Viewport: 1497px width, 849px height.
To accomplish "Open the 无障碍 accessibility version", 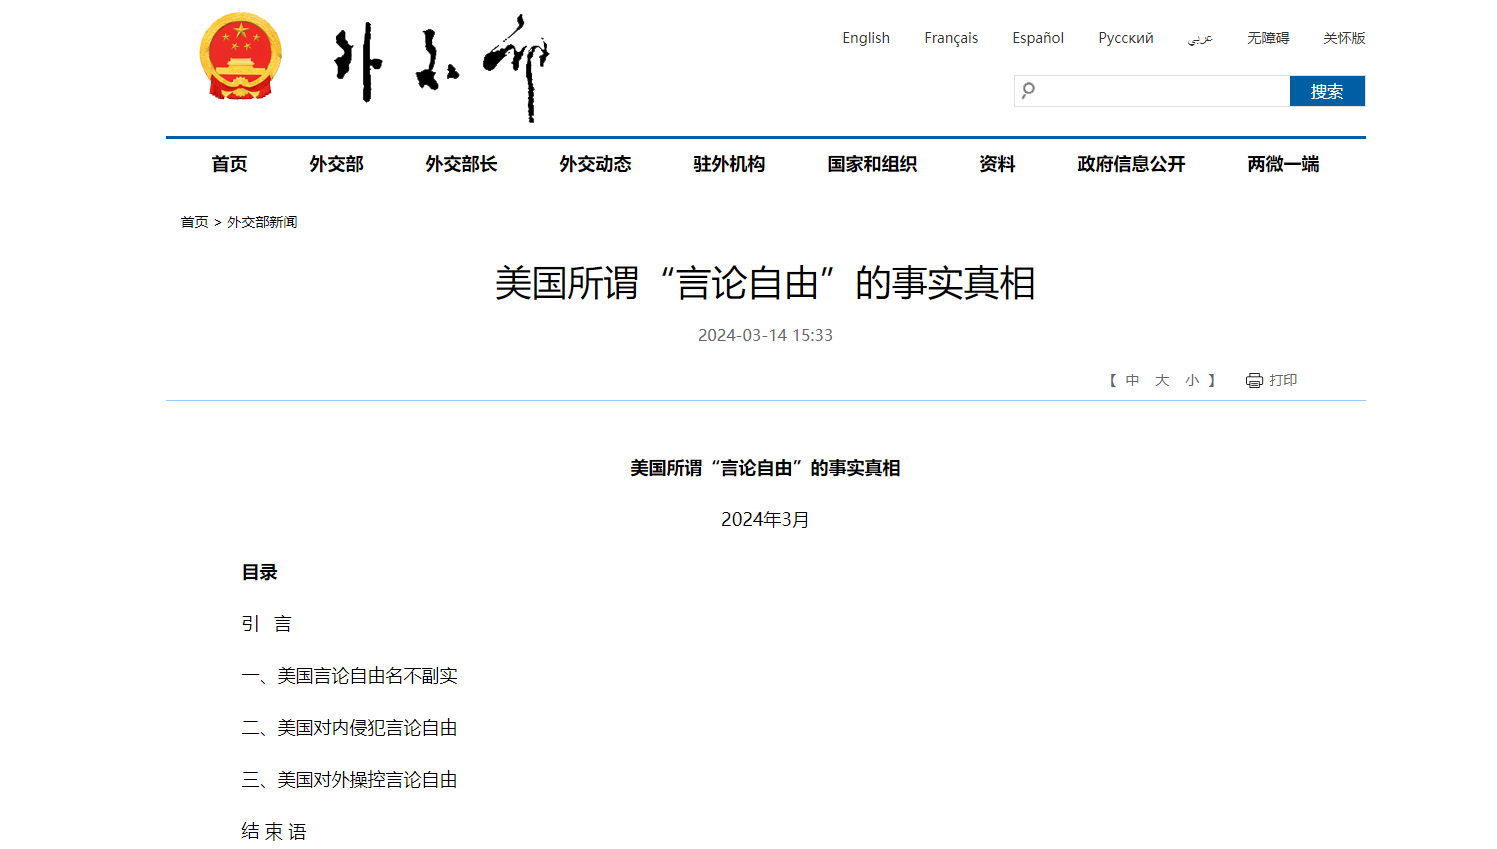I will pos(1266,38).
